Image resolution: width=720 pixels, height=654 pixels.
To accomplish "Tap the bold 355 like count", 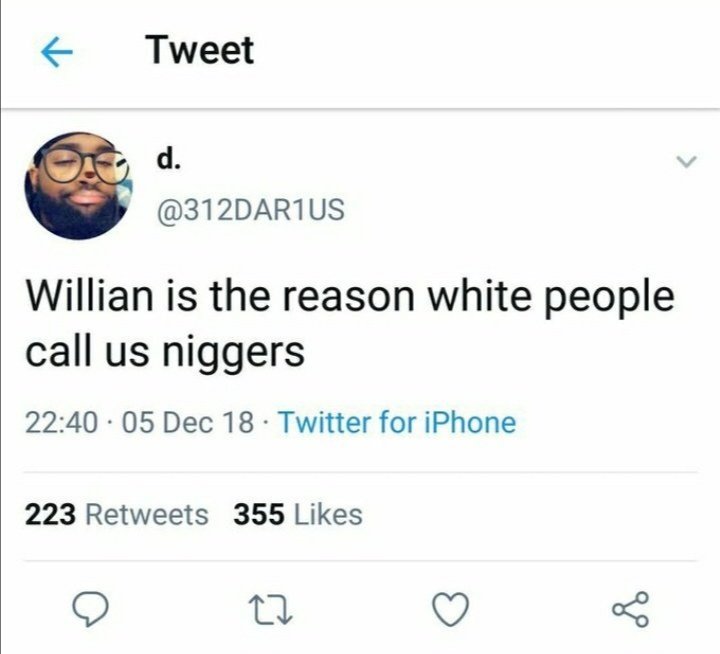I will click(x=259, y=514).
